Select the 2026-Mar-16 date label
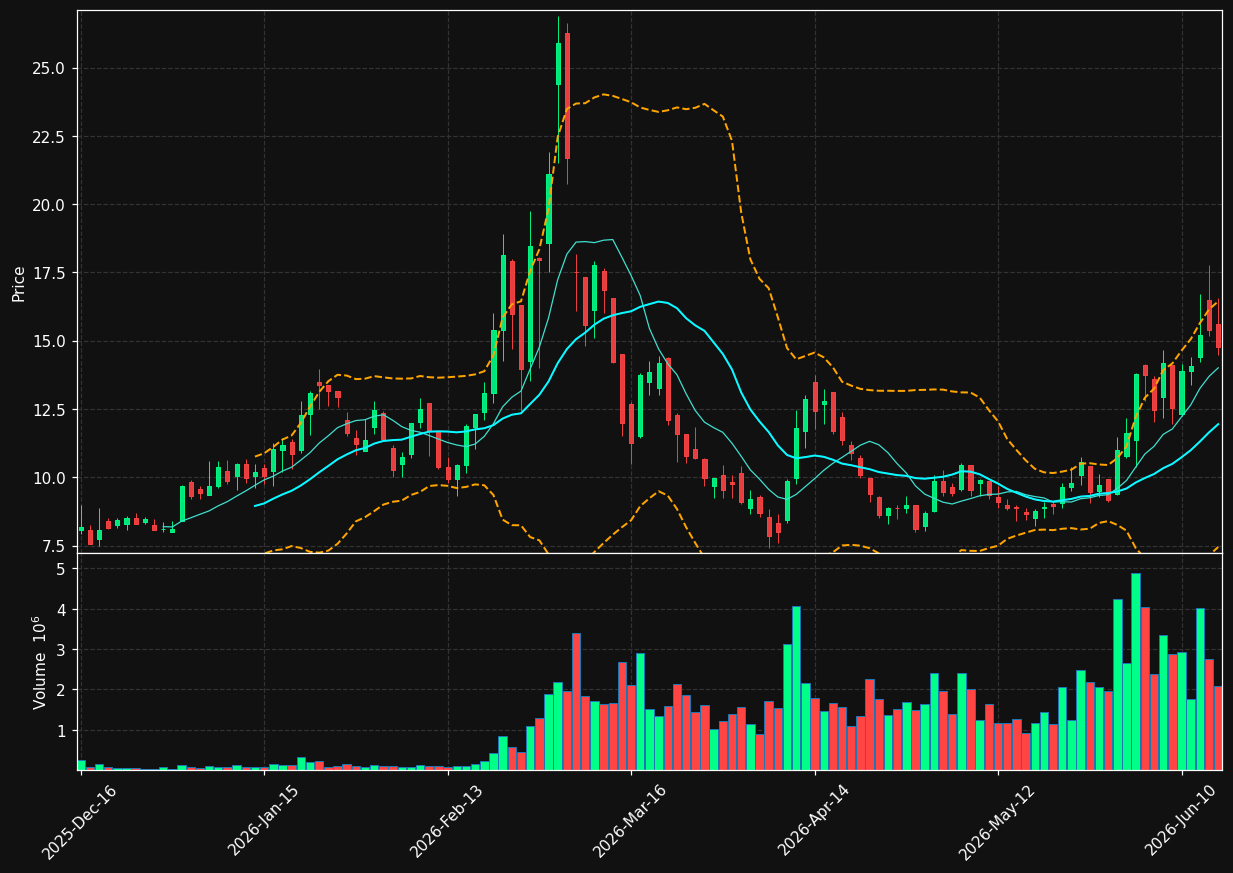The height and width of the screenshot is (873, 1233). tap(629, 822)
